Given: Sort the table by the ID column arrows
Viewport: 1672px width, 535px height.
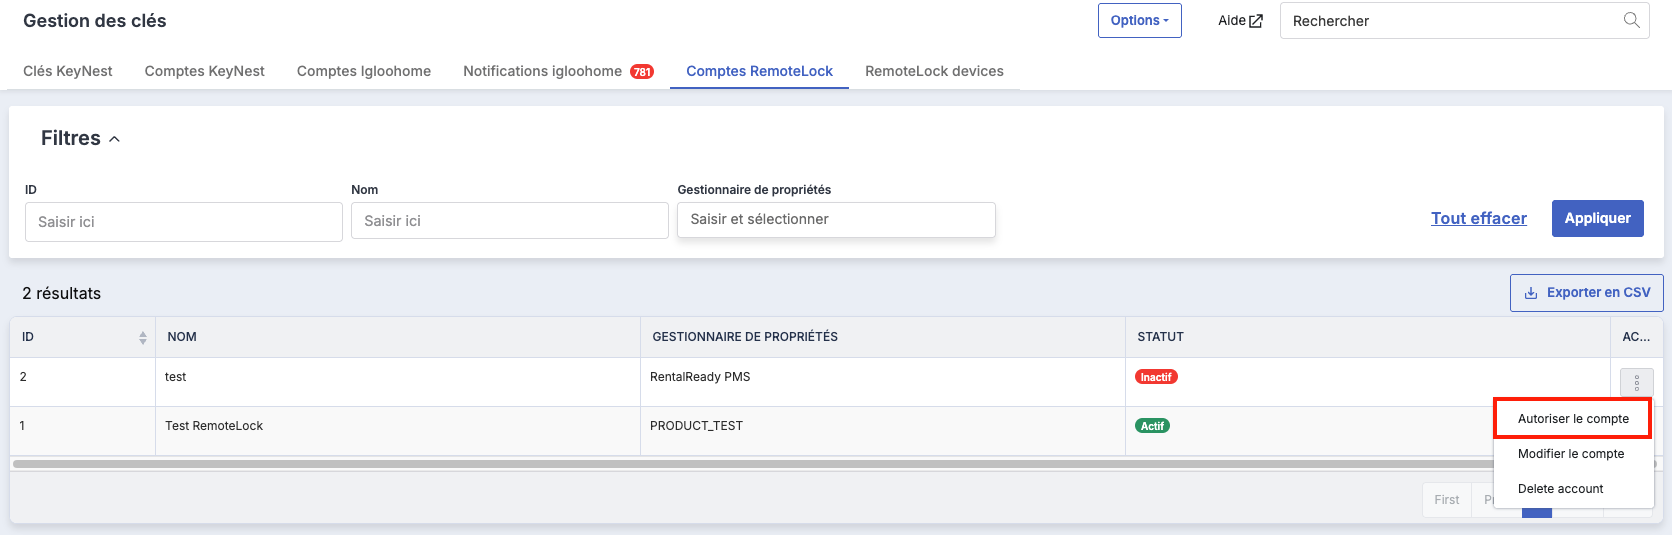Looking at the screenshot, I should tap(143, 338).
